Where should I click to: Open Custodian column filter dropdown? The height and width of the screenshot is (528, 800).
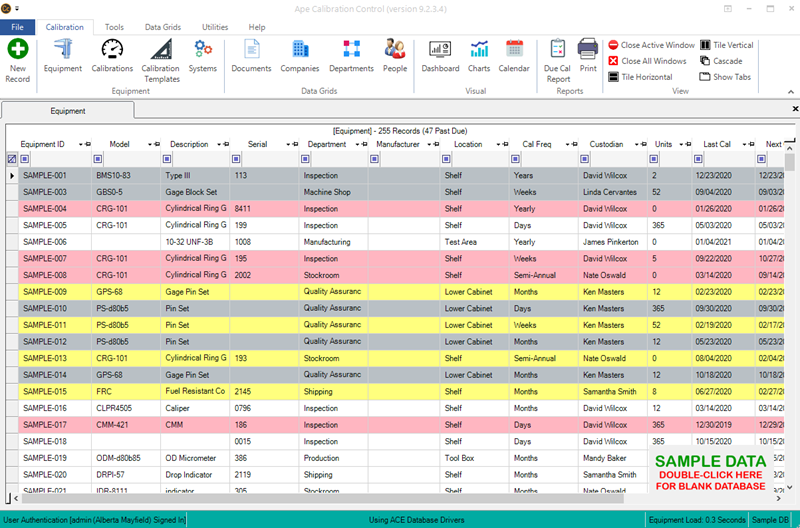click(x=637, y=145)
